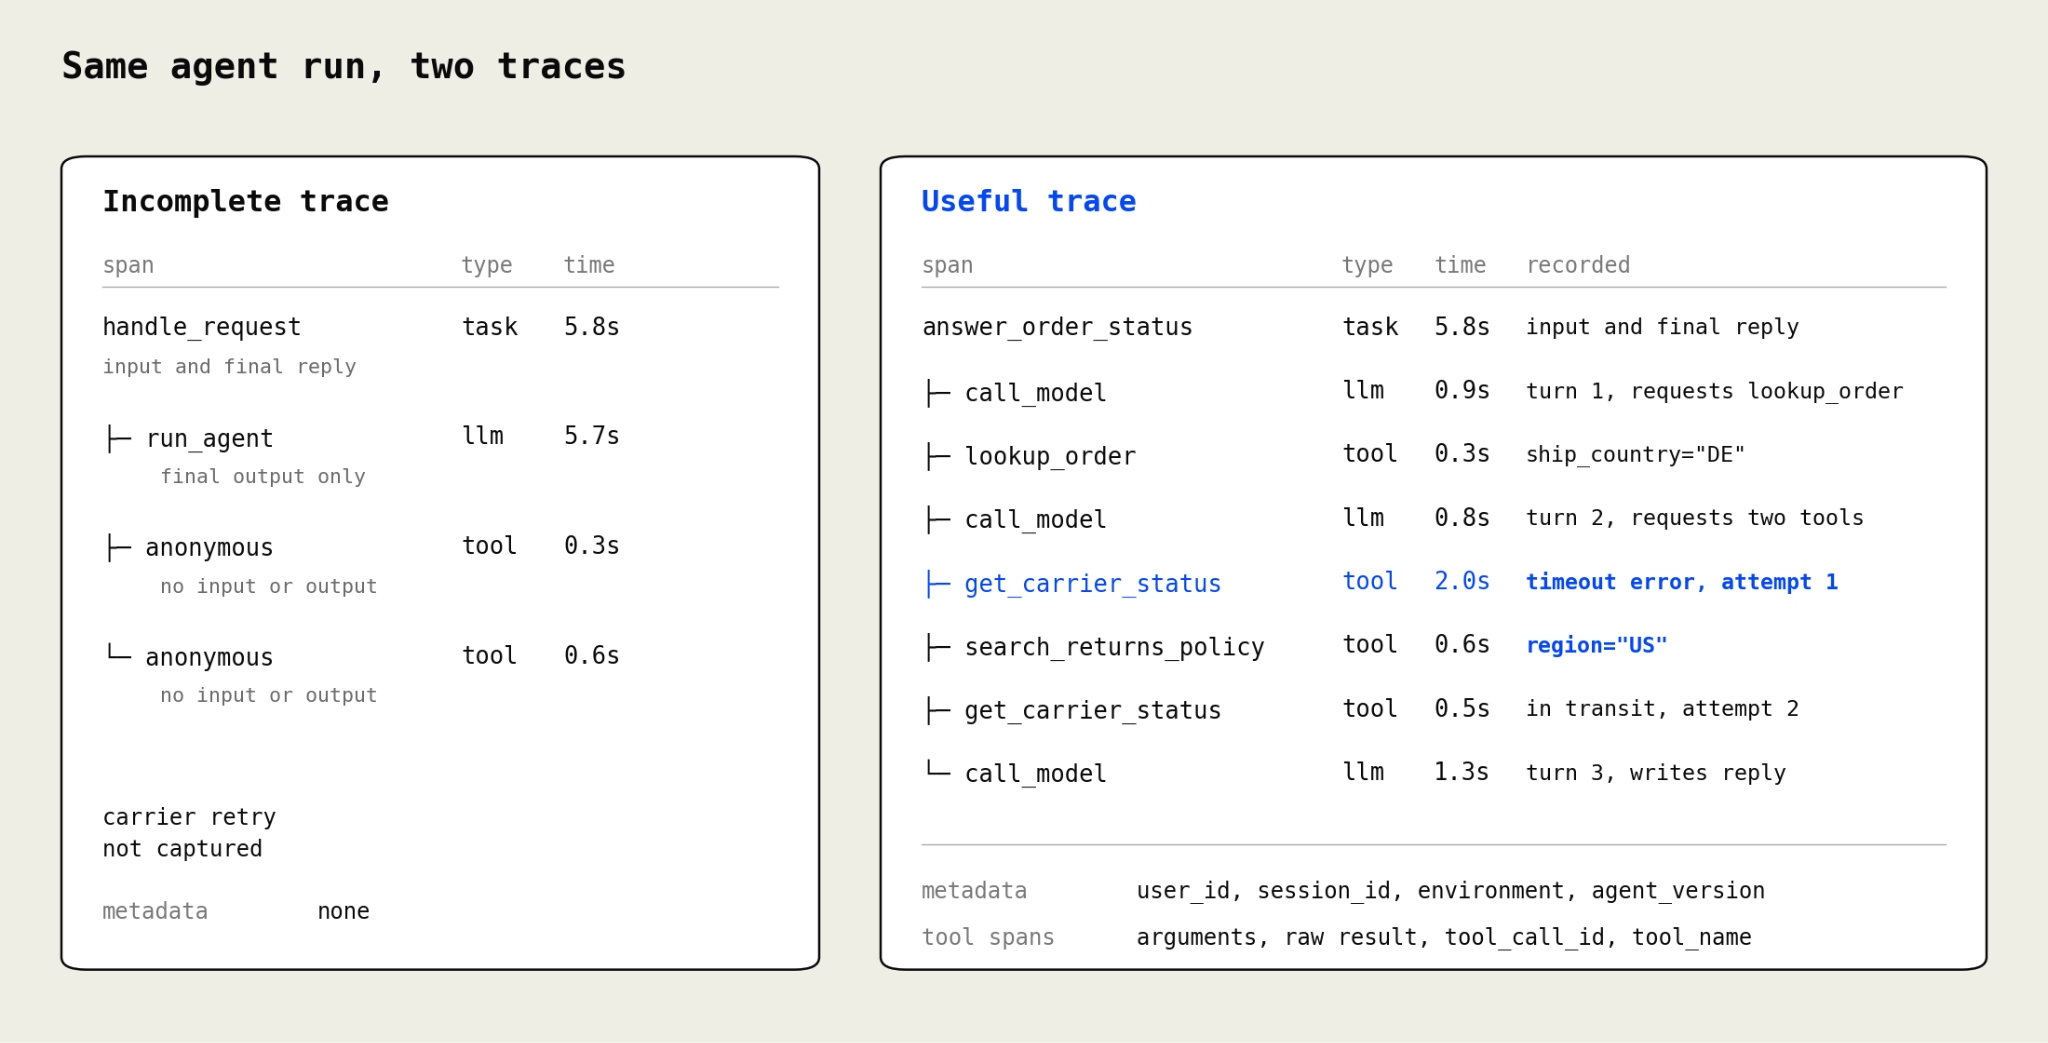Click "turn 1, requests lookup_order" text
This screenshot has width=2048, height=1043.
click(1714, 391)
